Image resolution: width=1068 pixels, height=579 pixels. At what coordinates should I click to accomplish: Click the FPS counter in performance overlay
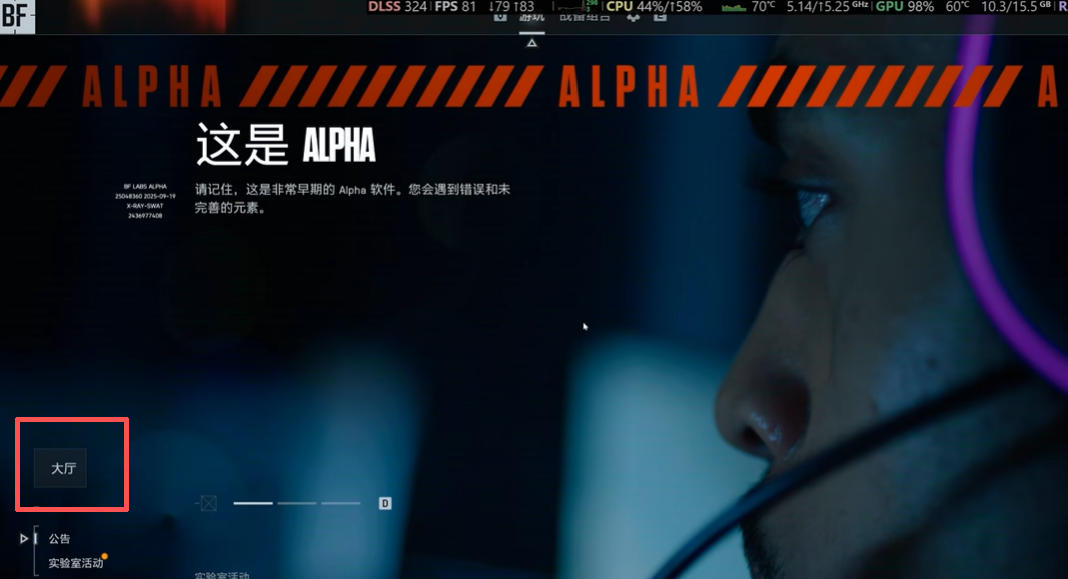[x=455, y=7]
